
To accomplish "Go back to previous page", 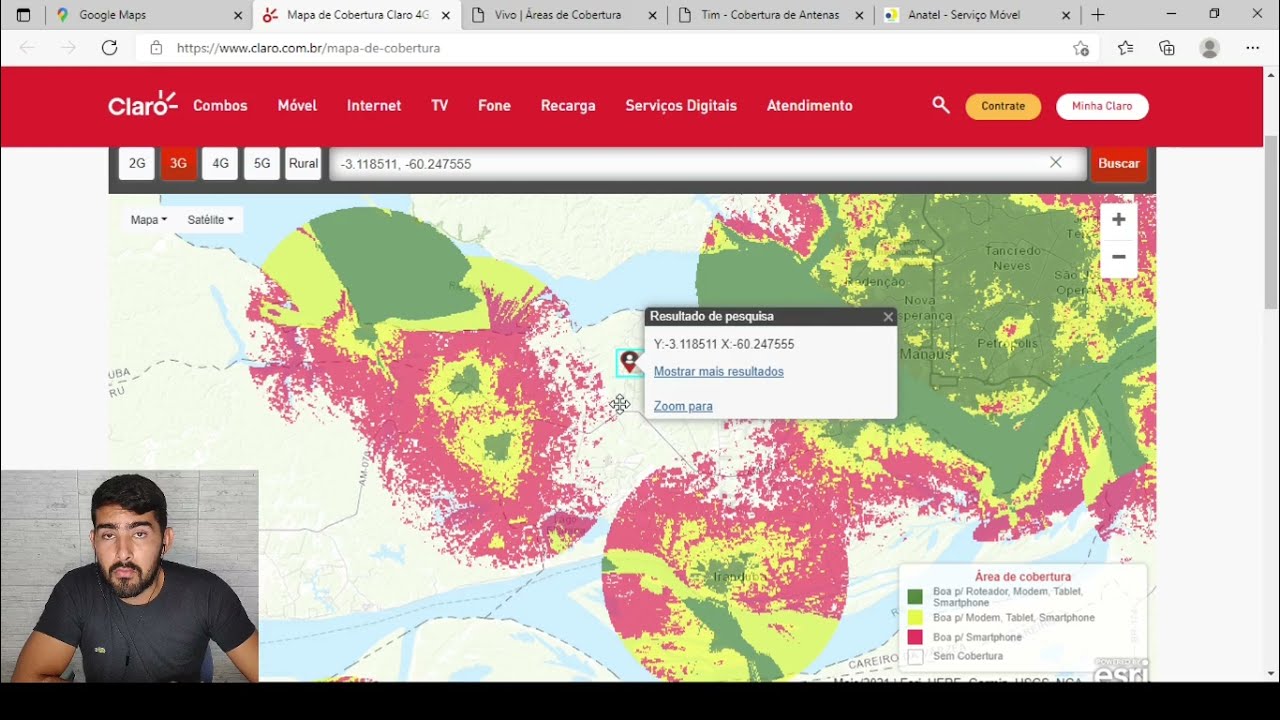I will click(x=27, y=48).
